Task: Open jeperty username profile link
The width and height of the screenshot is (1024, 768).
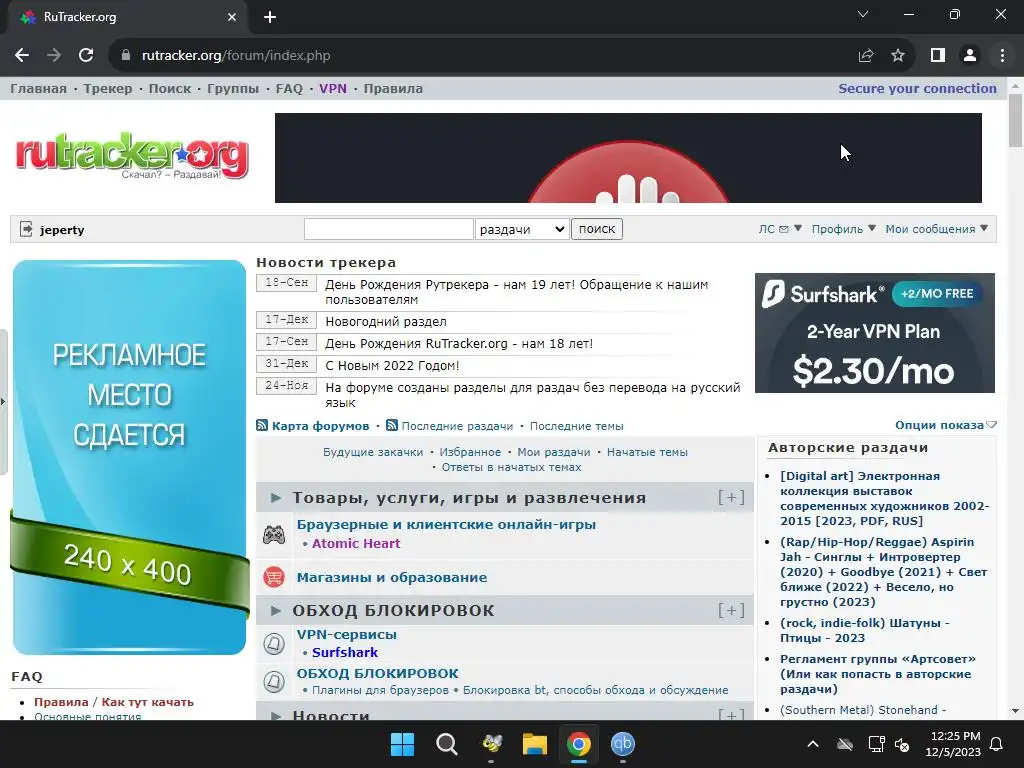Action: 62,230
